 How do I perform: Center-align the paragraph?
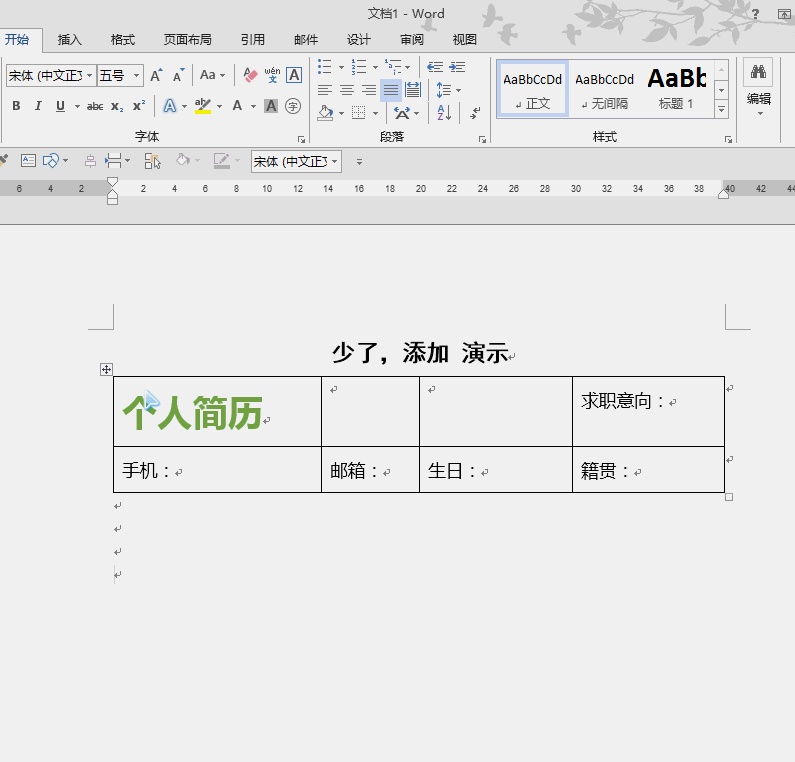347,90
